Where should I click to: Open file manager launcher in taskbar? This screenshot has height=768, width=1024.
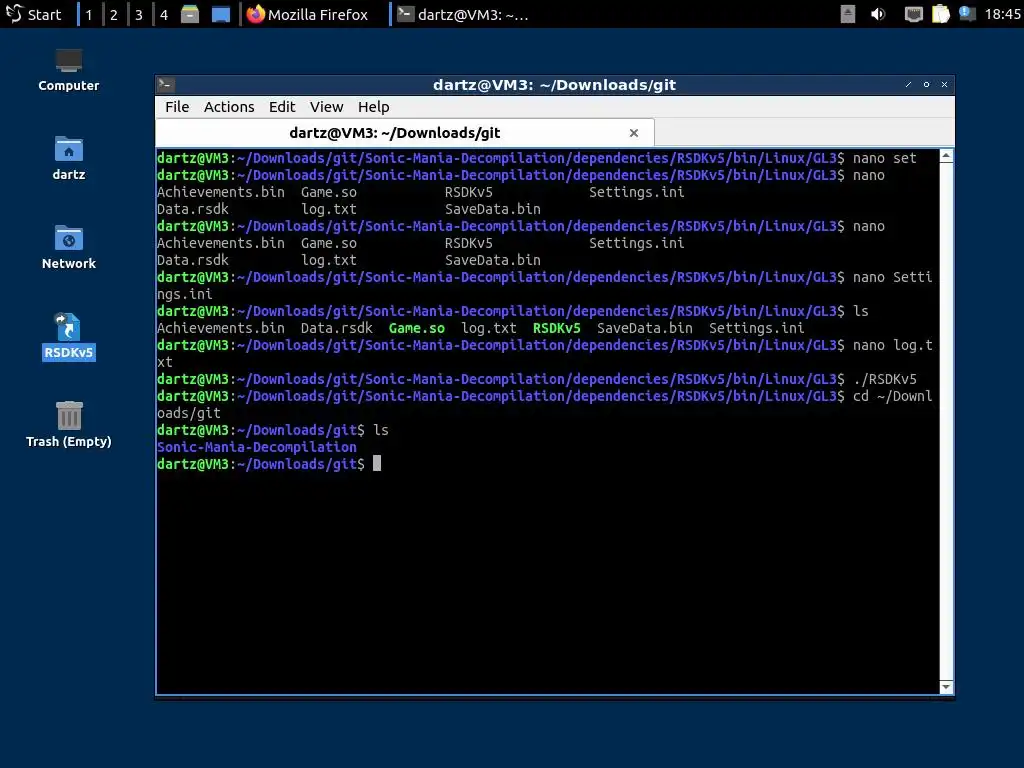tap(190, 14)
